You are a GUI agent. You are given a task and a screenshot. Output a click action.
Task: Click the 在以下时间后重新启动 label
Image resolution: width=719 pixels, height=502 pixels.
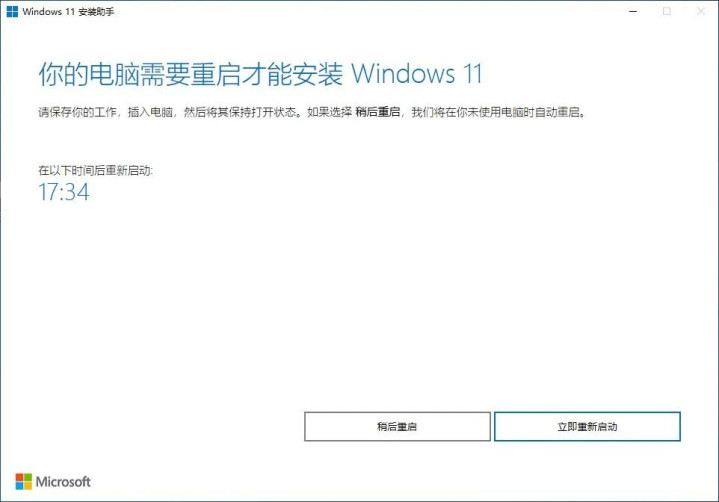[95, 171]
